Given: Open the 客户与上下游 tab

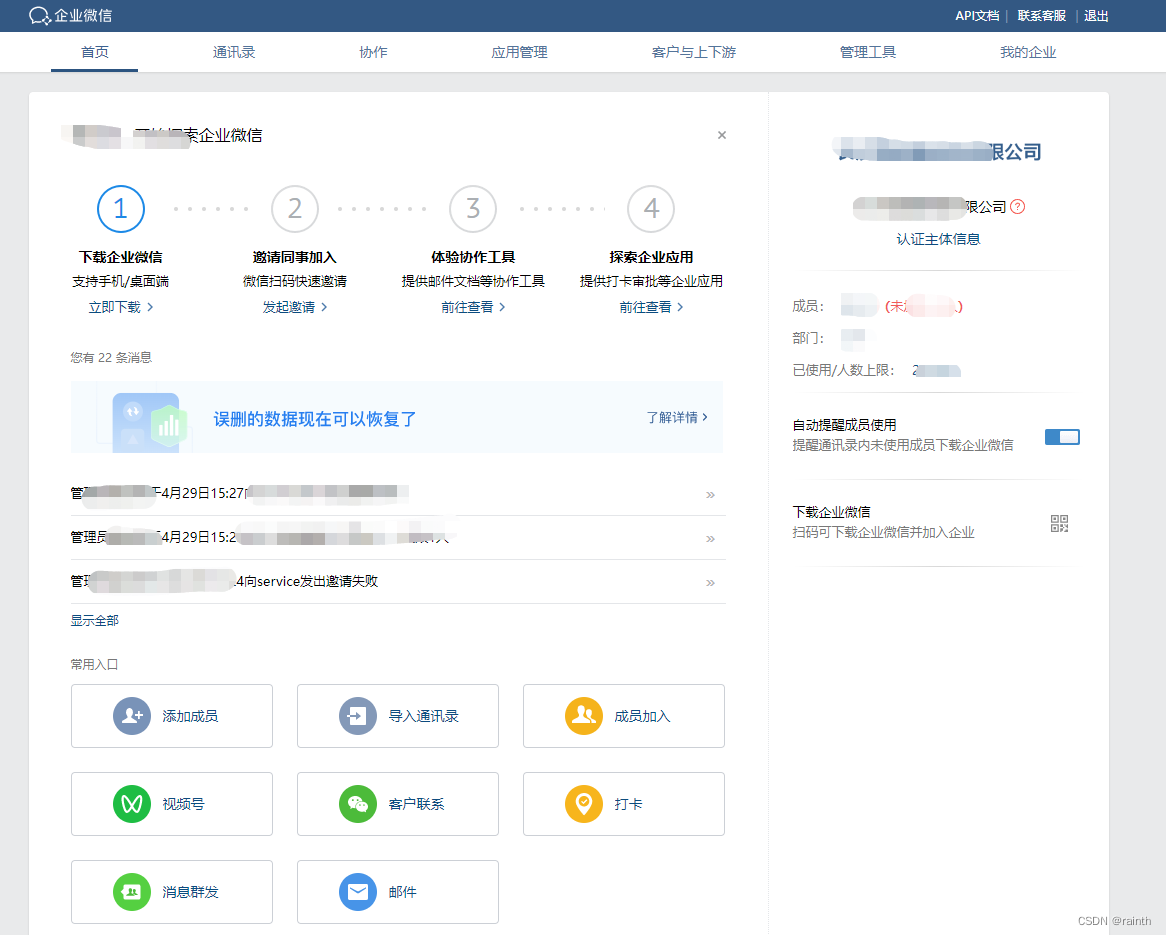Looking at the screenshot, I should 694,52.
